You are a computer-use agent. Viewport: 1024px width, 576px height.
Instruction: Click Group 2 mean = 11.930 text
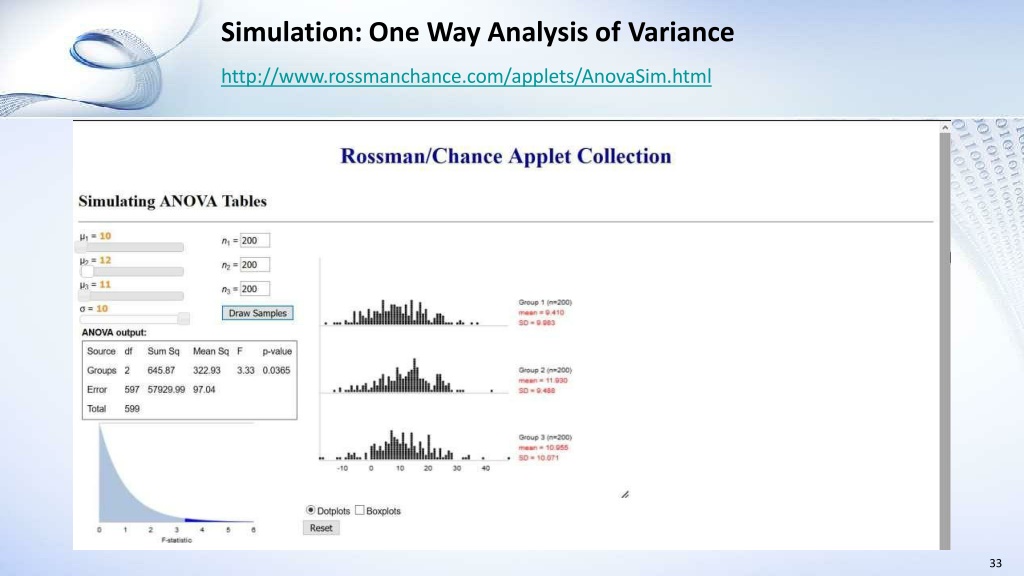click(543, 381)
